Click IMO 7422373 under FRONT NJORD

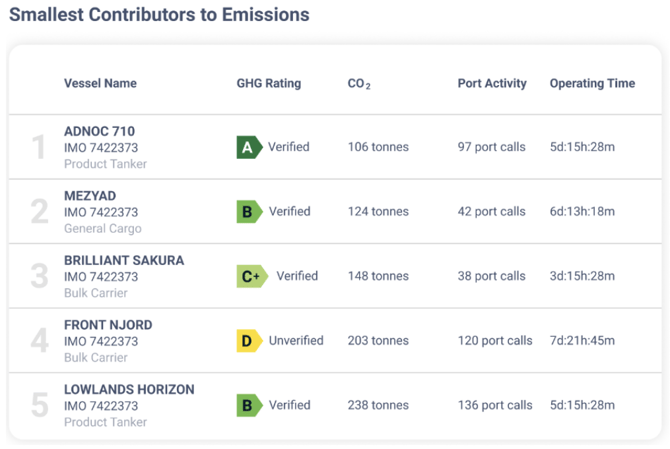(101, 341)
